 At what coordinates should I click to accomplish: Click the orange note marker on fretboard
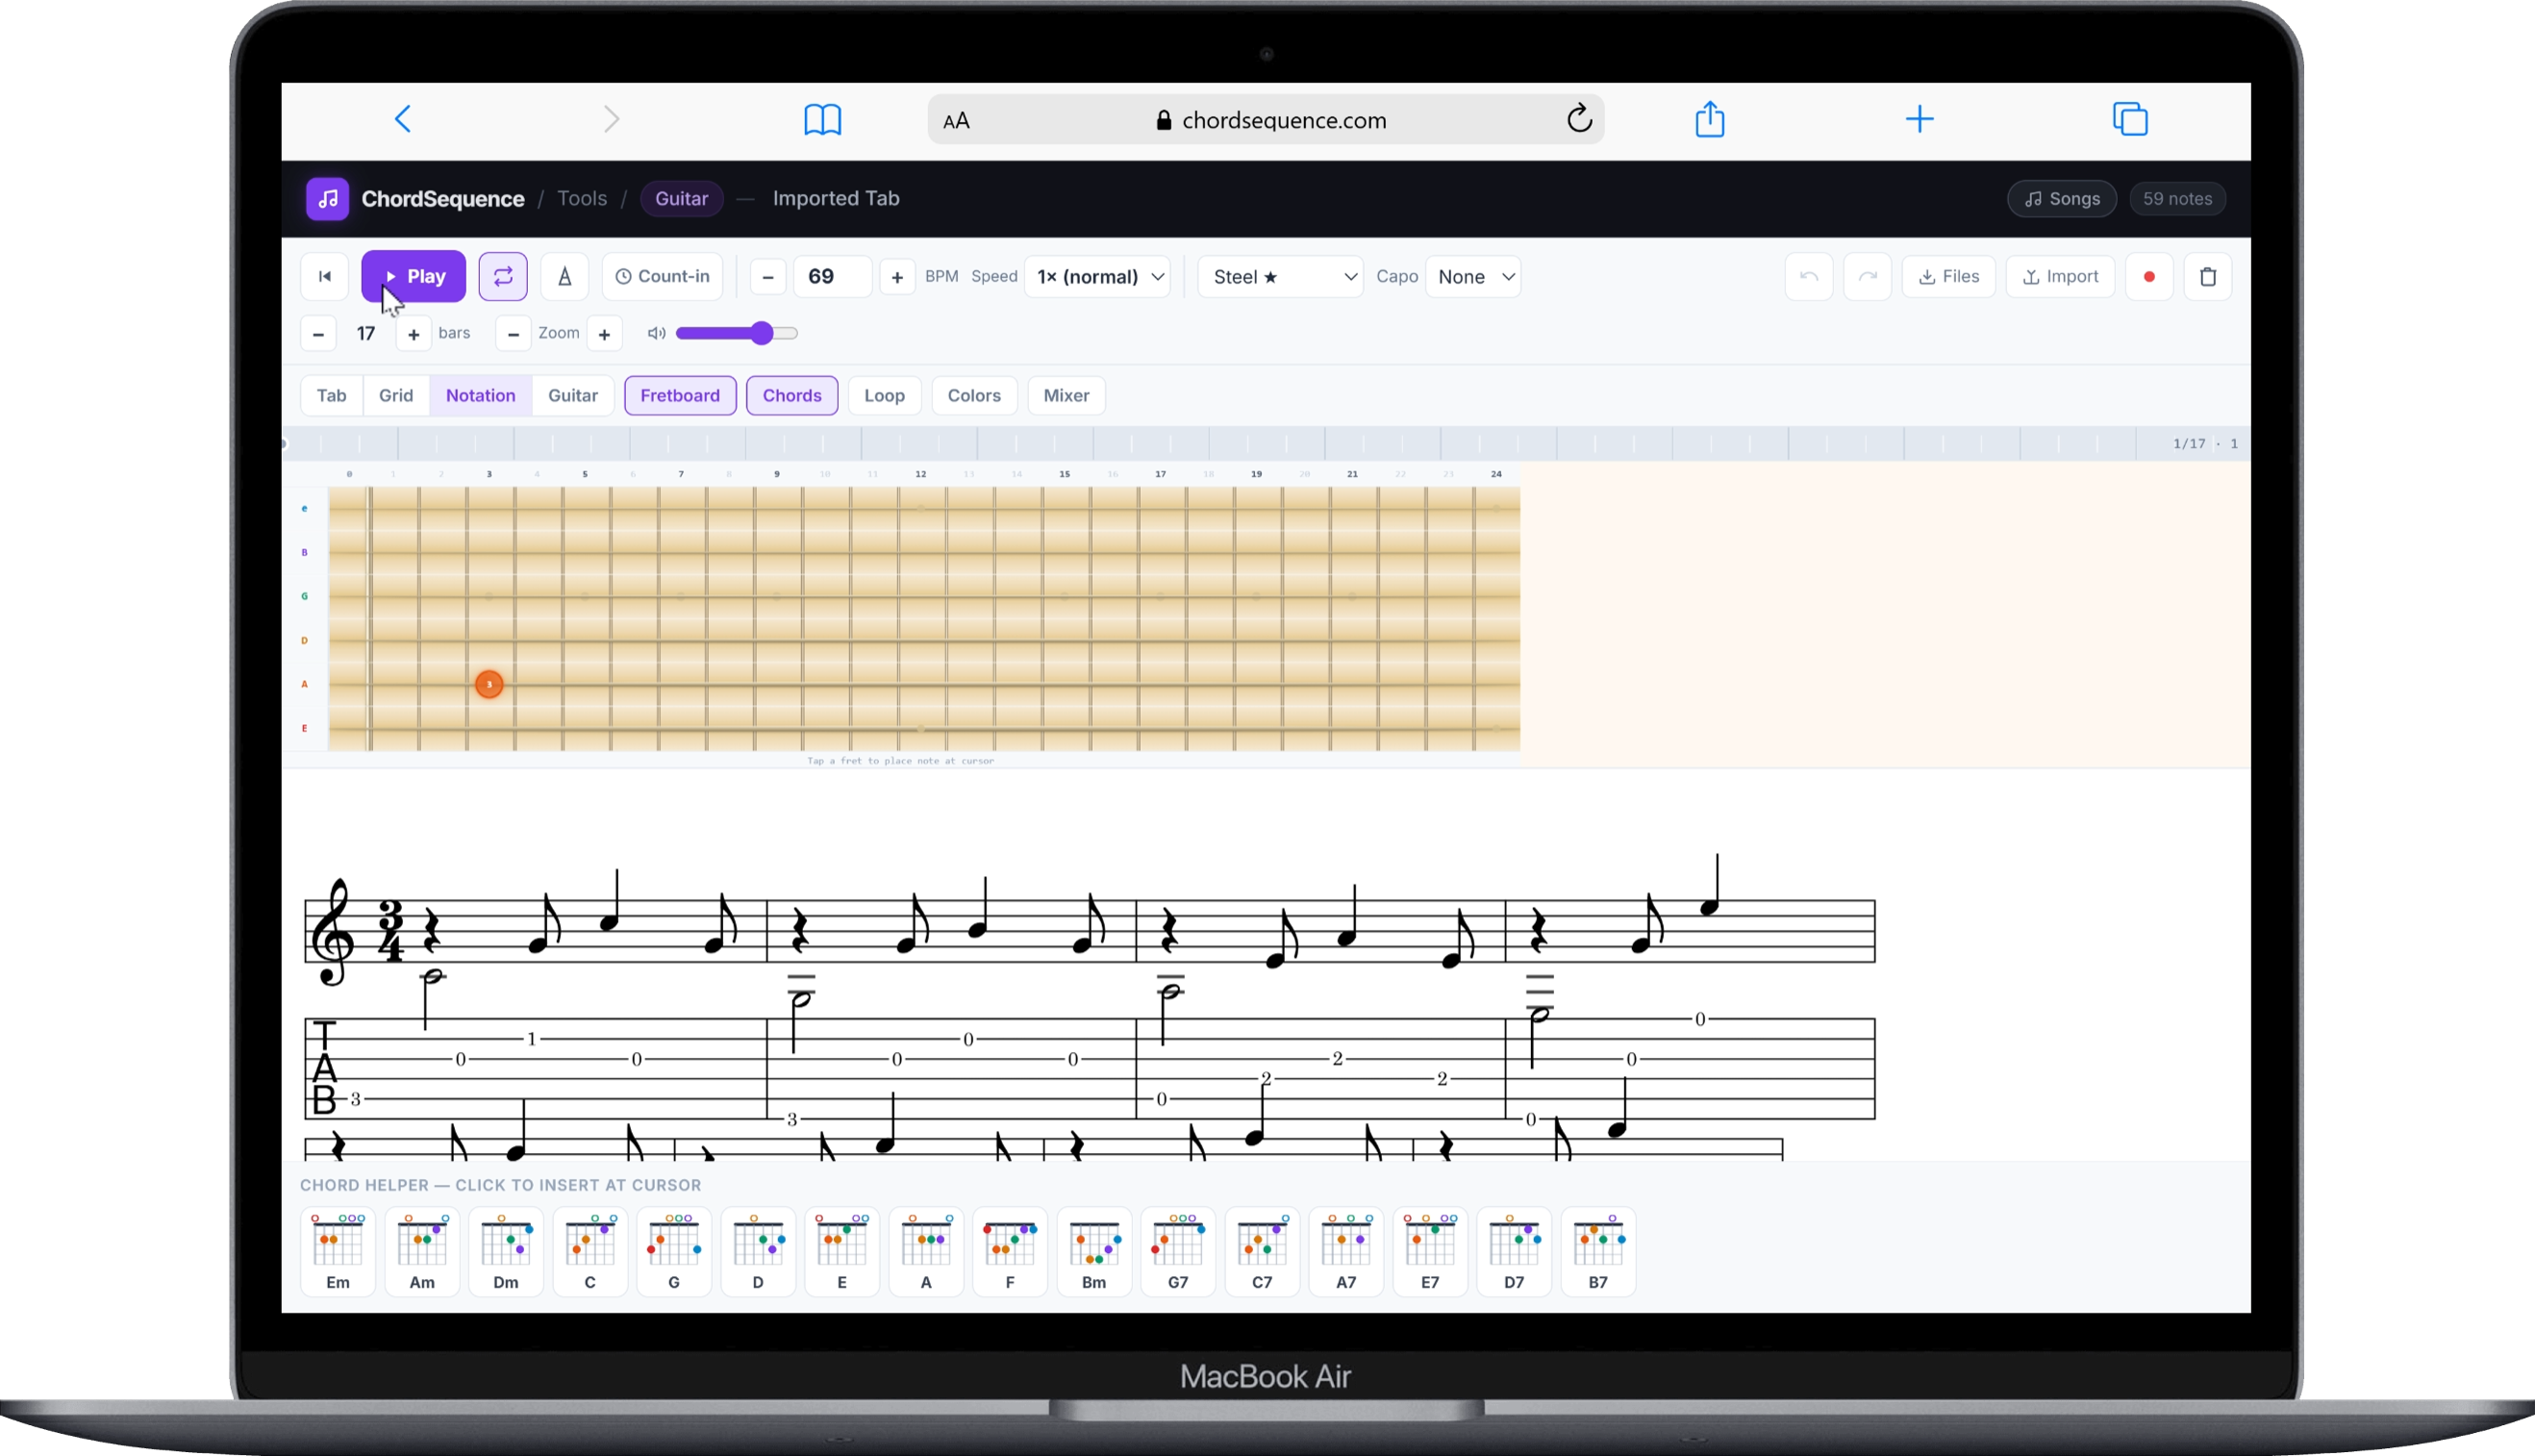click(x=489, y=684)
